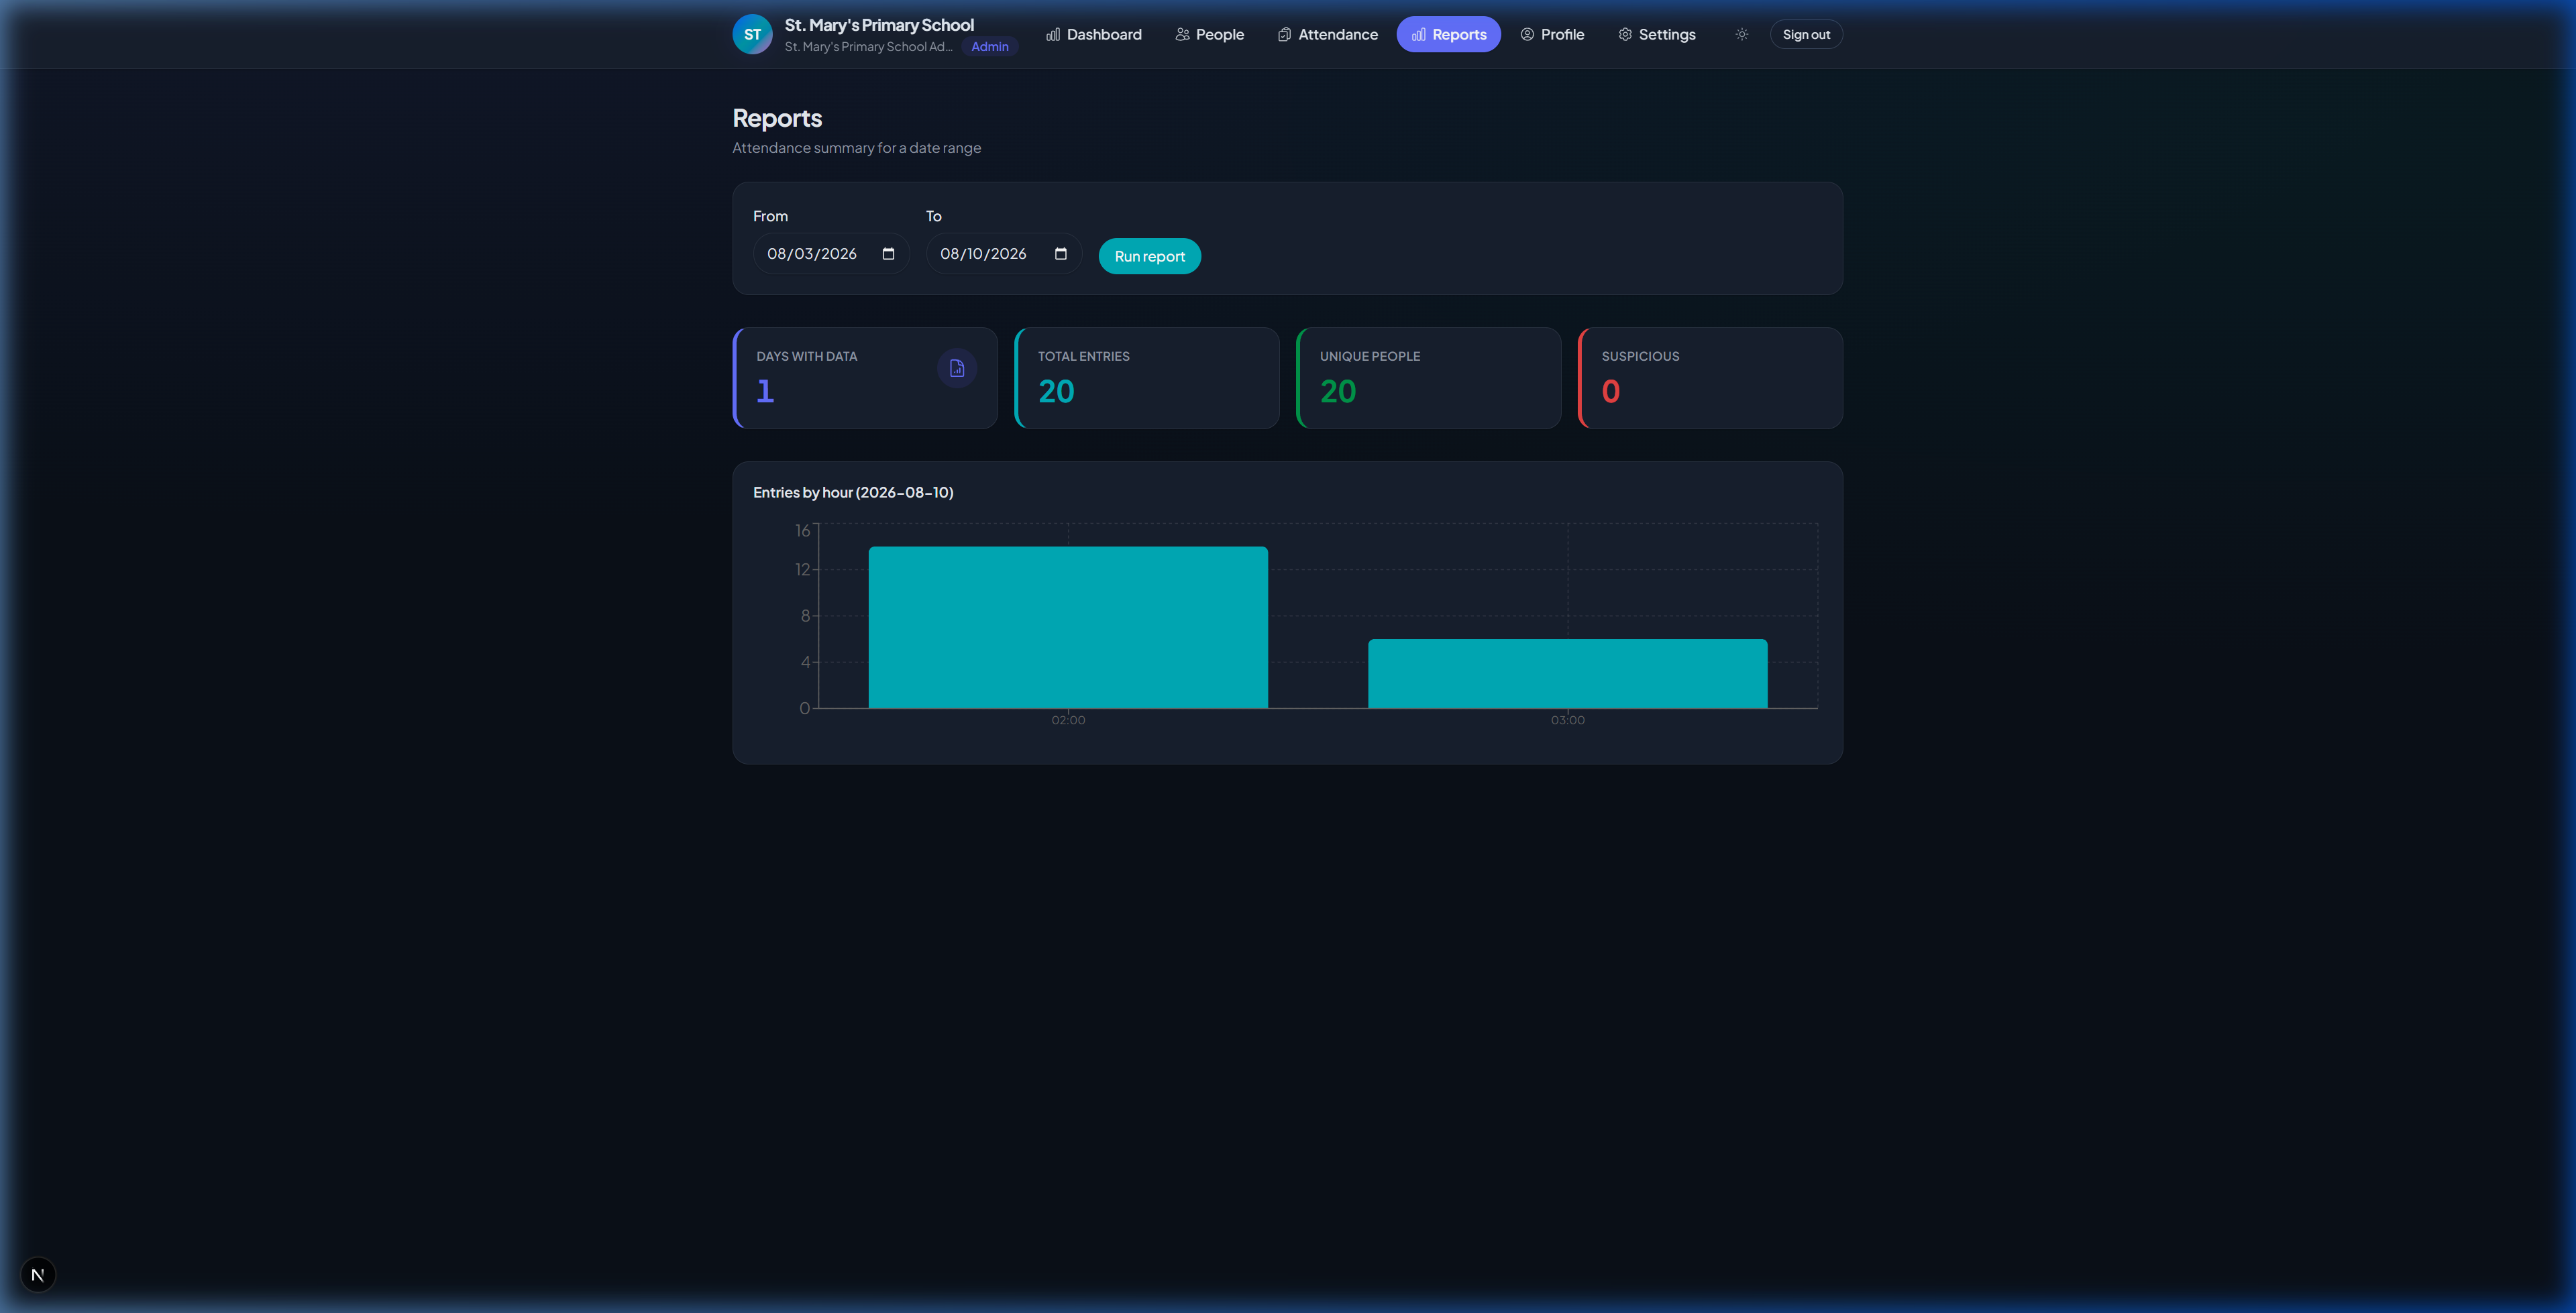
Task: Go to the People page
Action: pyautogui.click(x=1209, y=34)
